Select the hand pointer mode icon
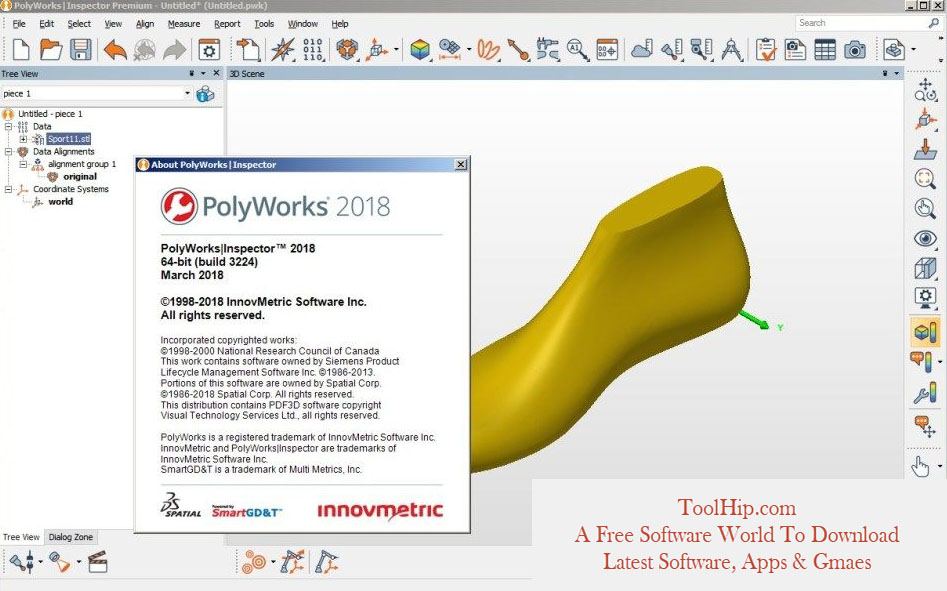 pyautogui.click(x=920, y=466)
